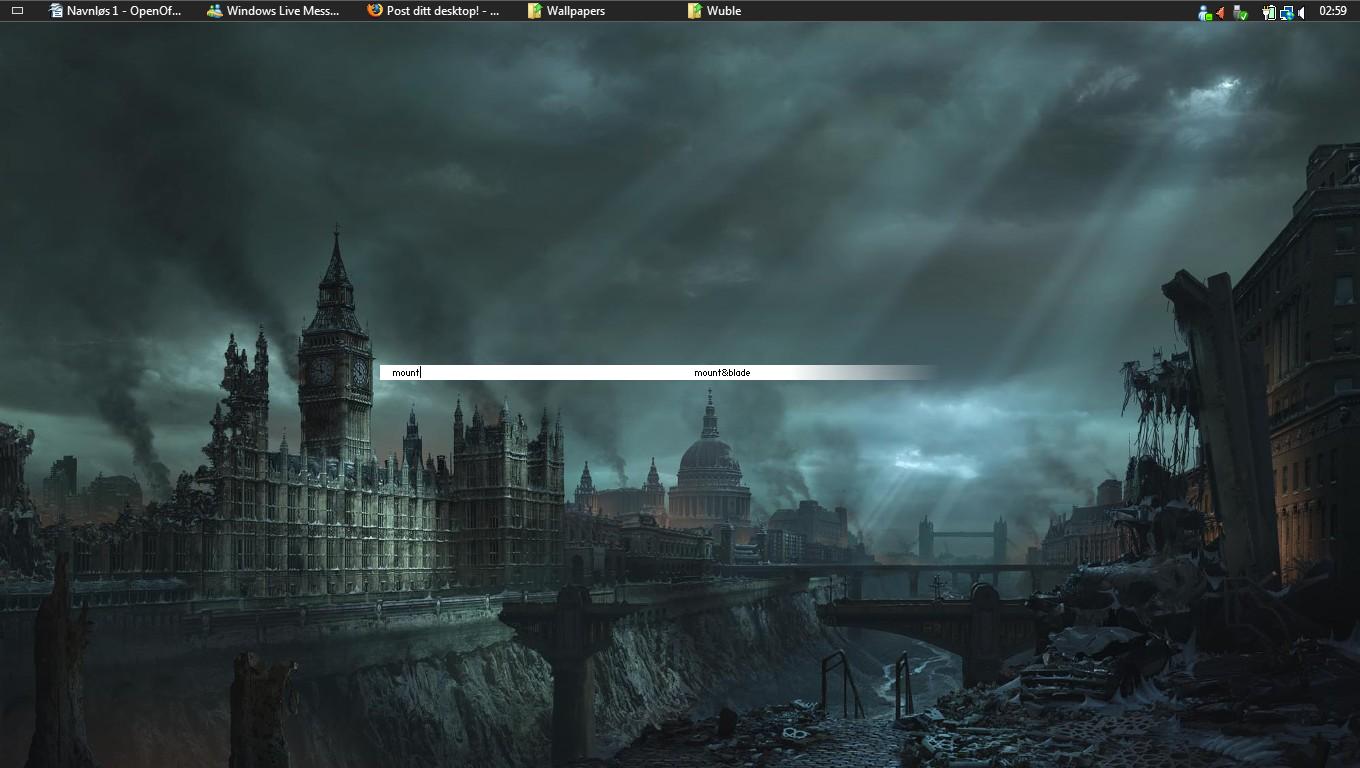Open the battery power tray icon

[1269, 12]
